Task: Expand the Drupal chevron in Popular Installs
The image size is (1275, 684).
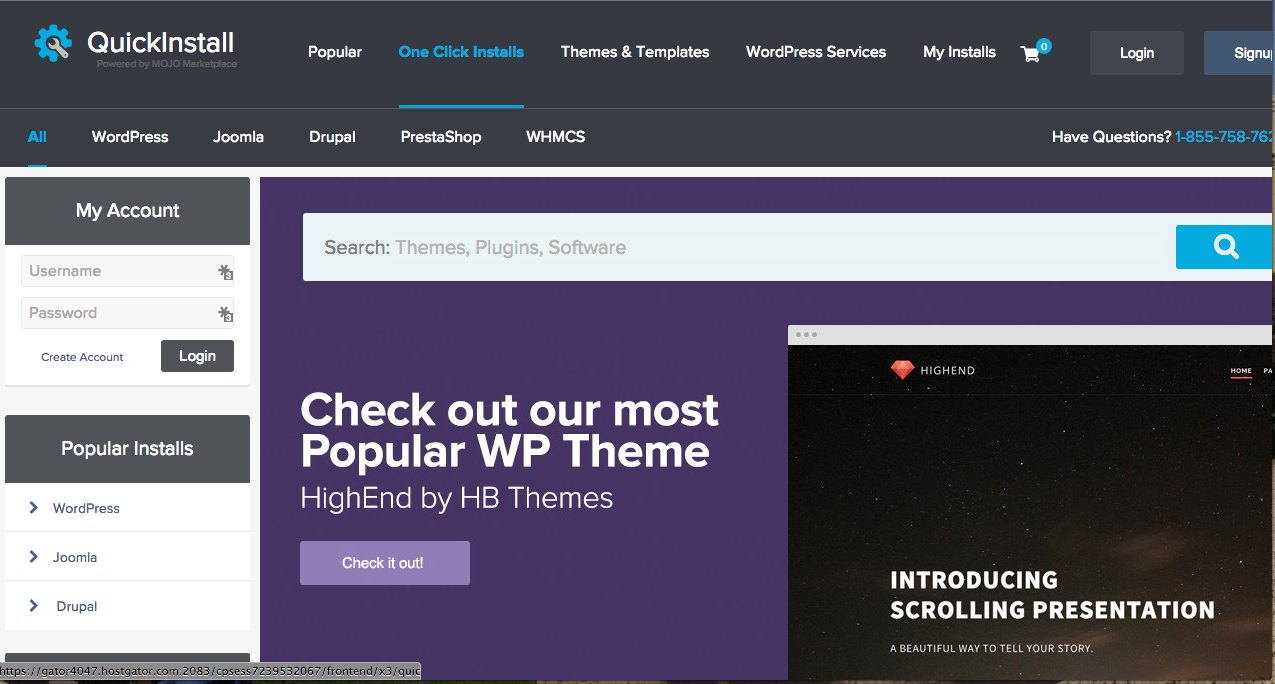Action: click(33, 606)
